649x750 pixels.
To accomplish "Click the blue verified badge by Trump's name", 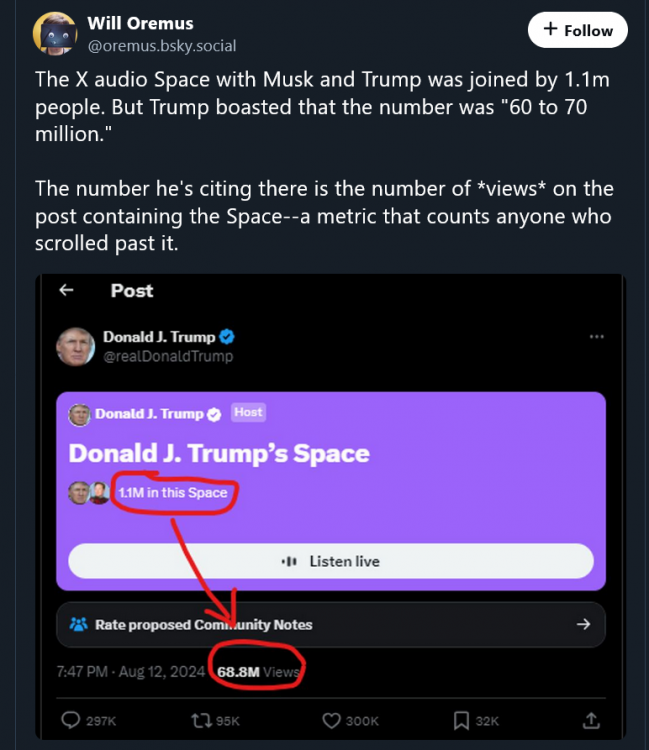I will pyautogui.click(x=227, y=337).
